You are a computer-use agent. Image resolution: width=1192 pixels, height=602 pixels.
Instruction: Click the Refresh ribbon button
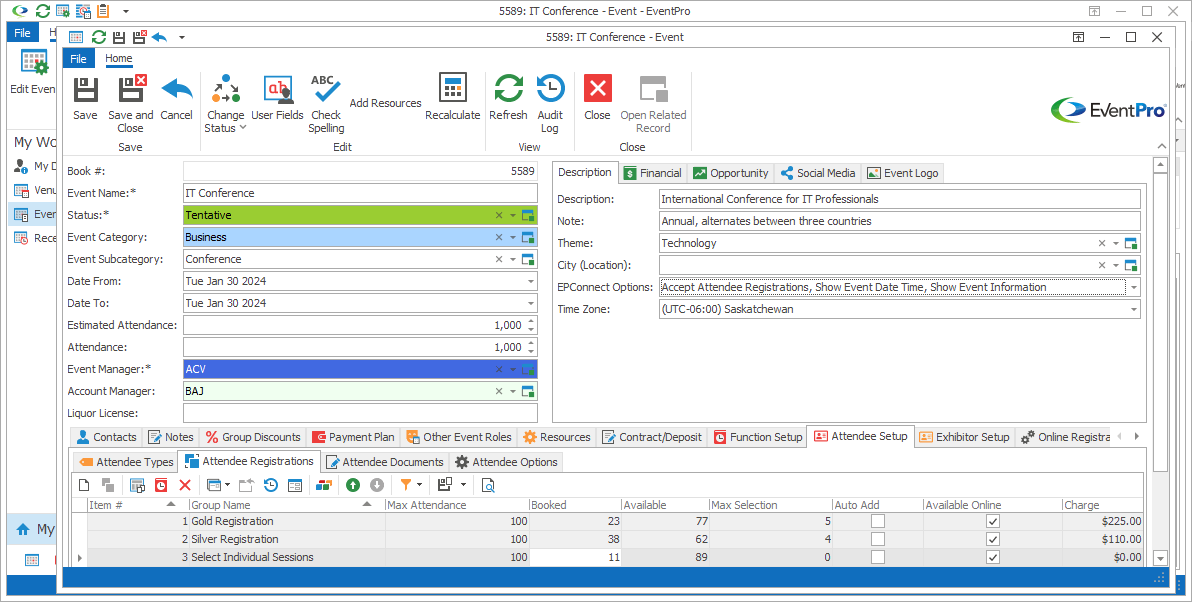(x=508, y=97)
